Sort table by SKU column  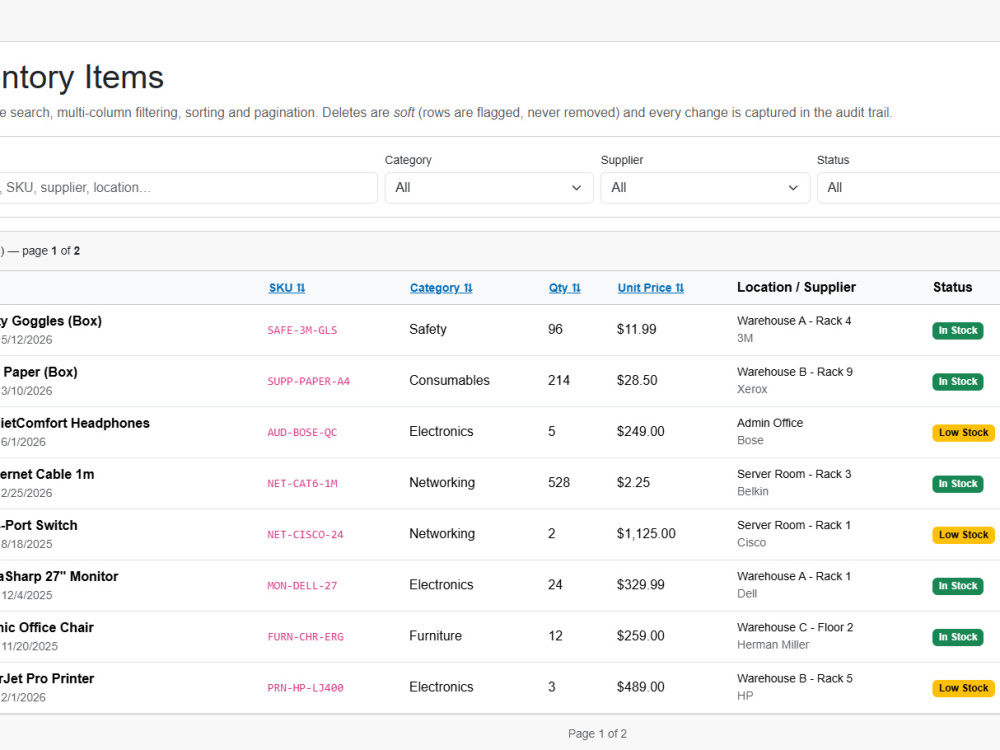click(x=287, y=288)
